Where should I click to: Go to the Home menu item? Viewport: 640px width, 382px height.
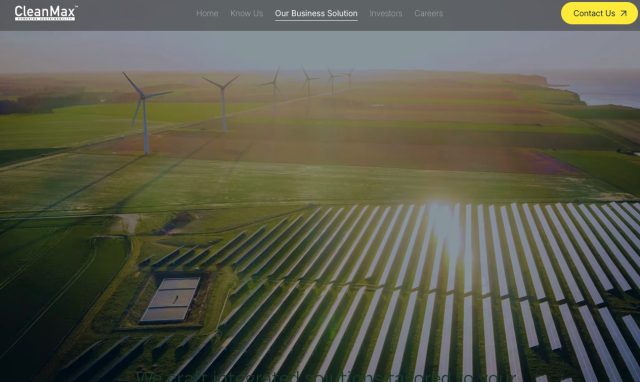tap(207, 13)
